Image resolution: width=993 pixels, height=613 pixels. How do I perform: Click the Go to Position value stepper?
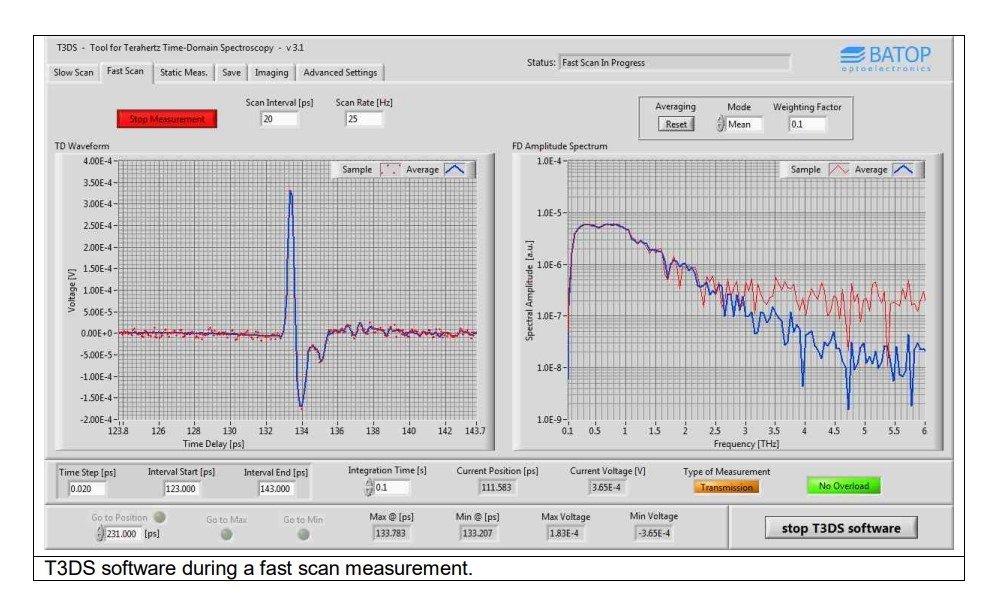click(100, 534)
